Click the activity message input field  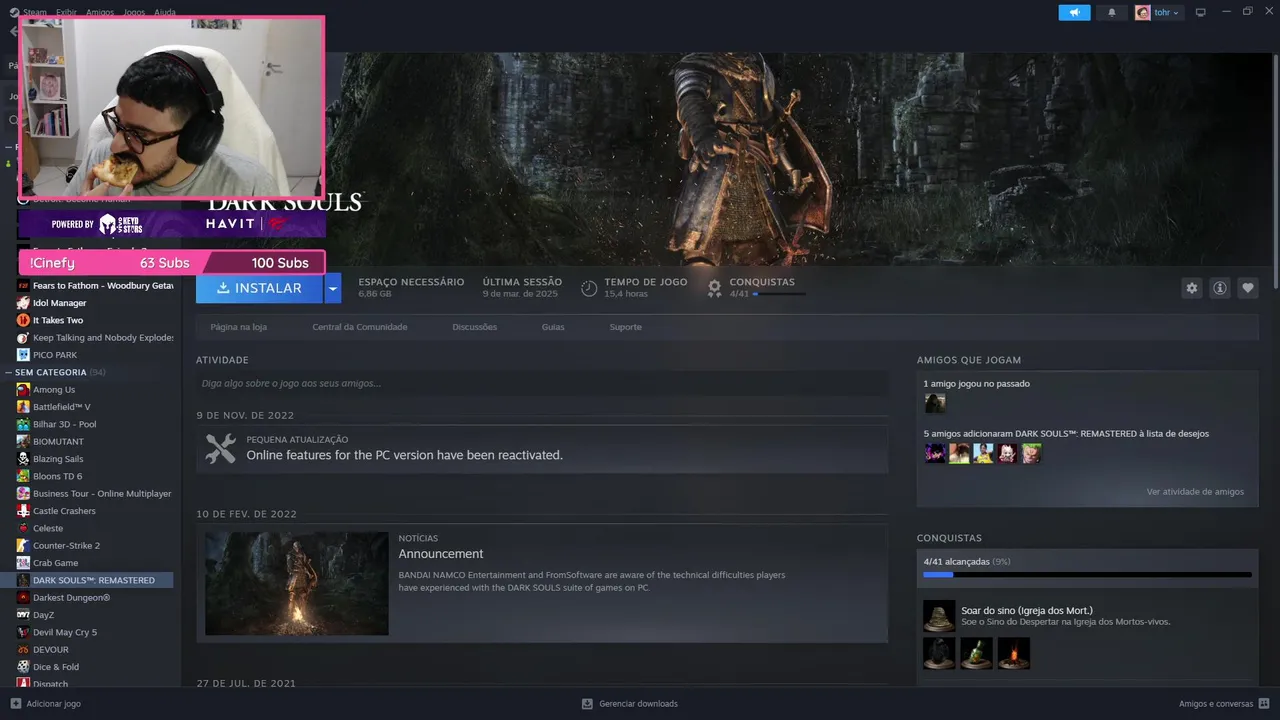542,383
